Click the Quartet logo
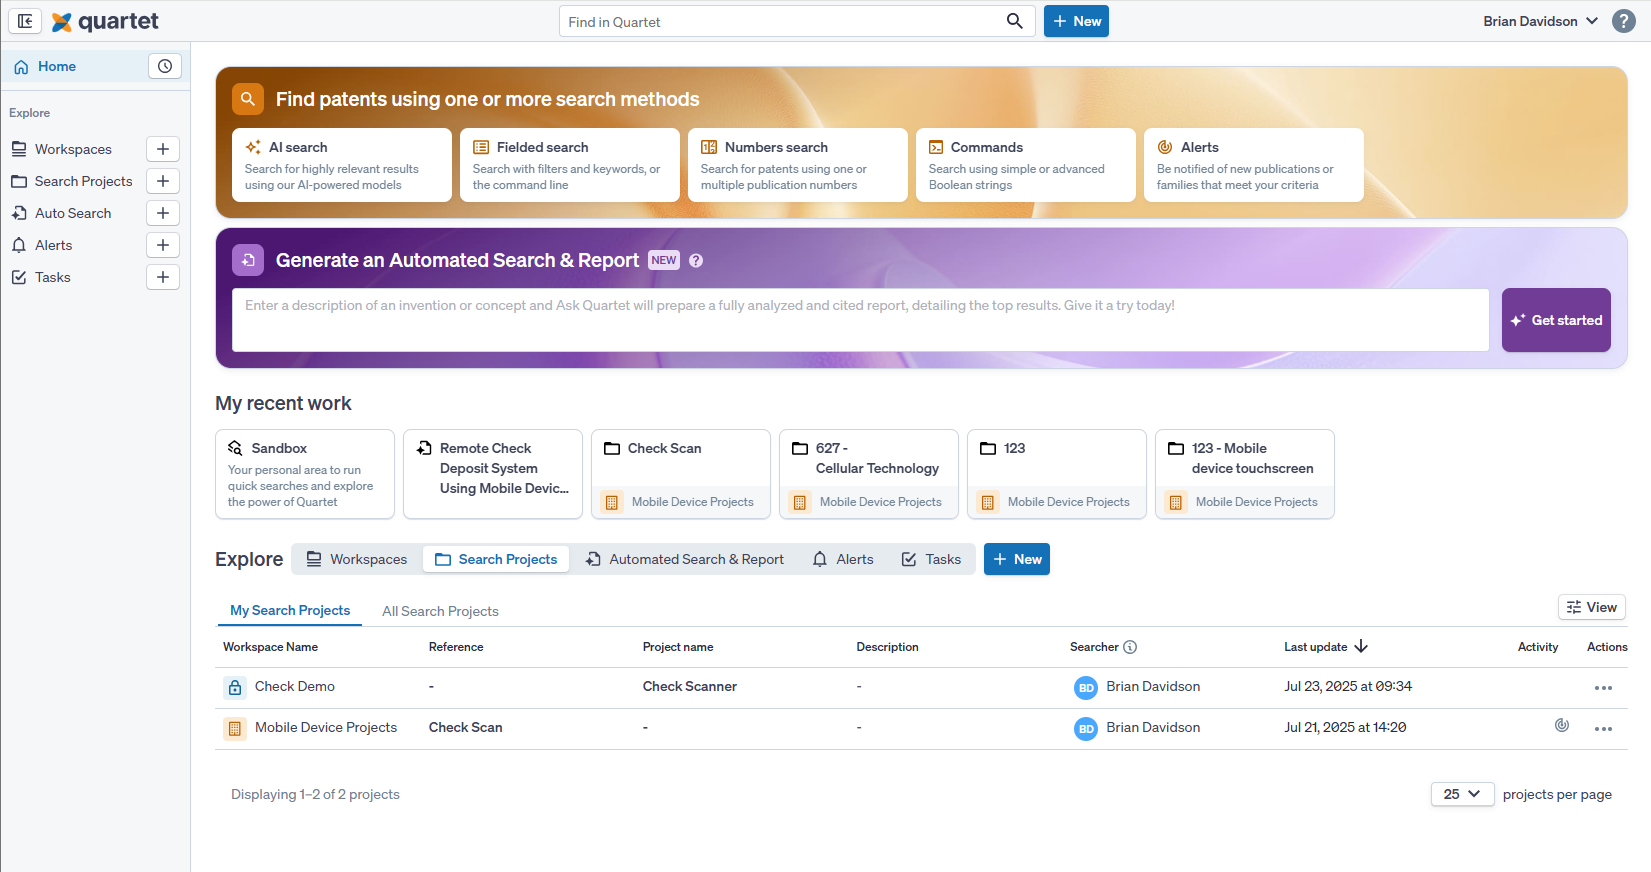This screenshot has height=872, width=1651. 105,21
